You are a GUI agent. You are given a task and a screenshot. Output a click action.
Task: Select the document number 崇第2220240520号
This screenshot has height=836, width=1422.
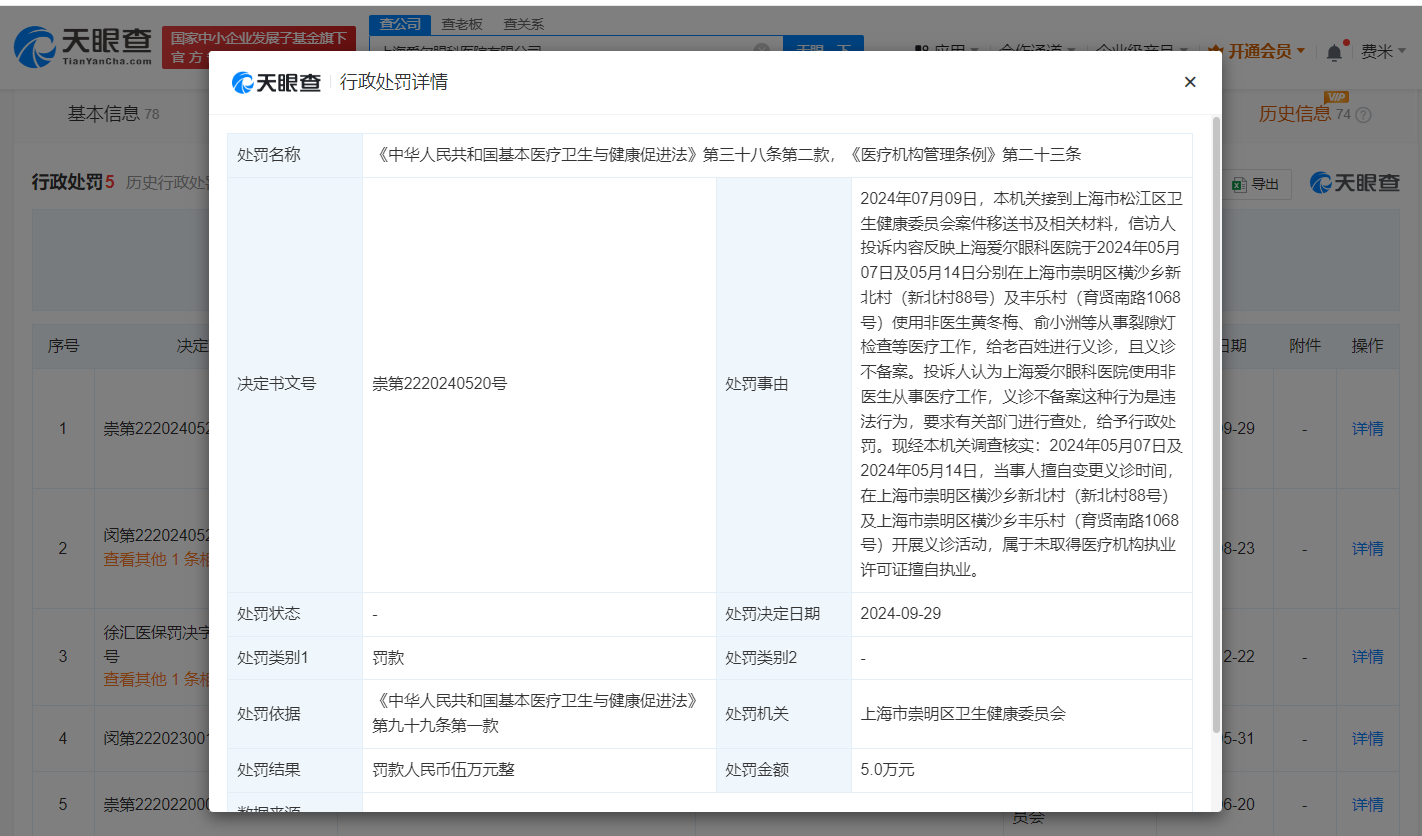tap(440, 384)
